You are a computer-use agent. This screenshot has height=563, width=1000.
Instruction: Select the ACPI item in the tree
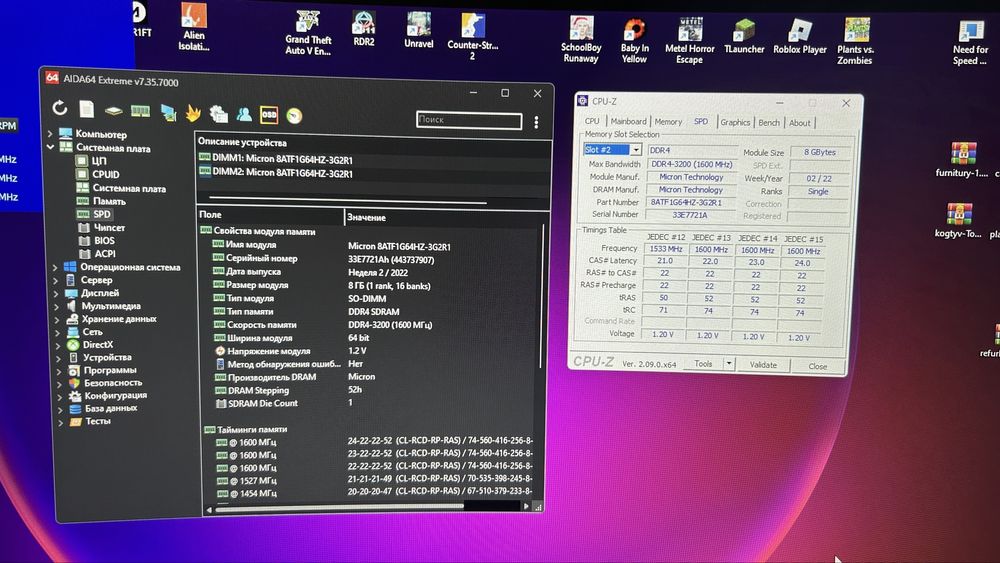coord(98,254)
